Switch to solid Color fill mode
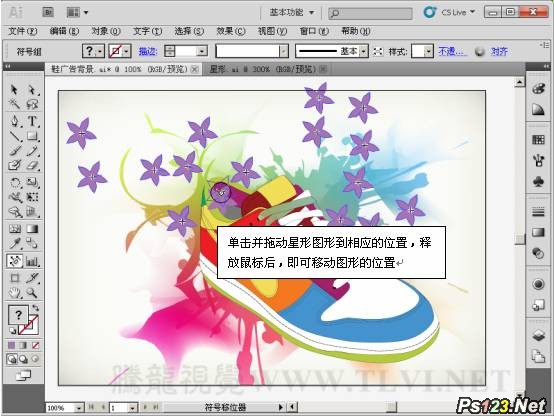The width and height of the screenshot is (554, 416). [x=12, y=345]
